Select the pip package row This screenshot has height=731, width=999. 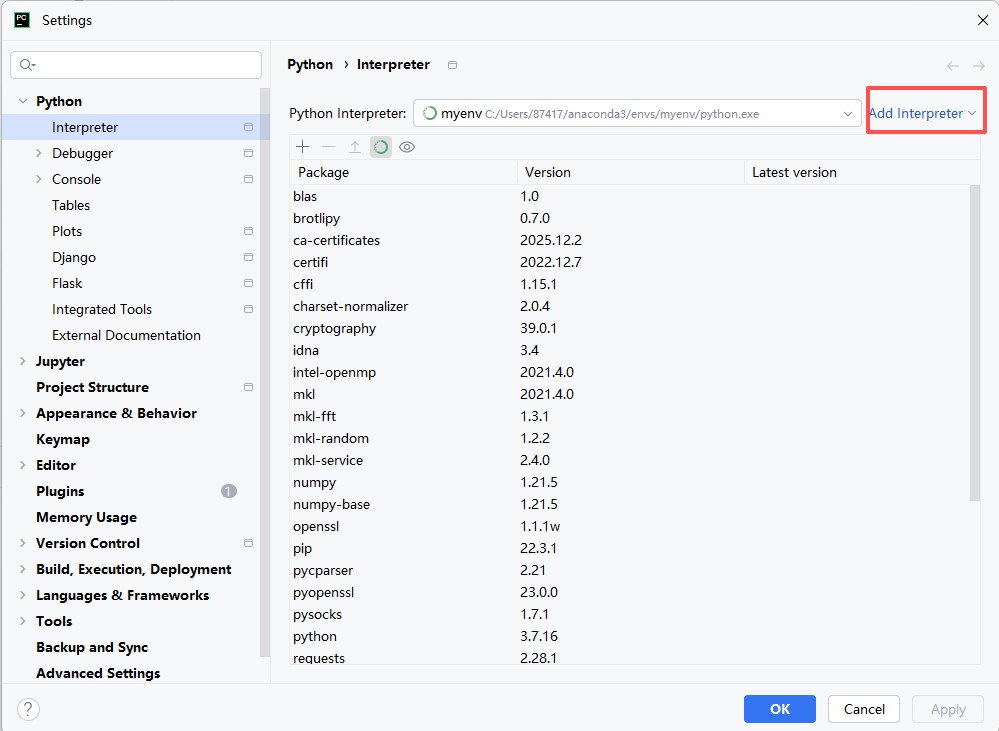click(x=629, y=548)
